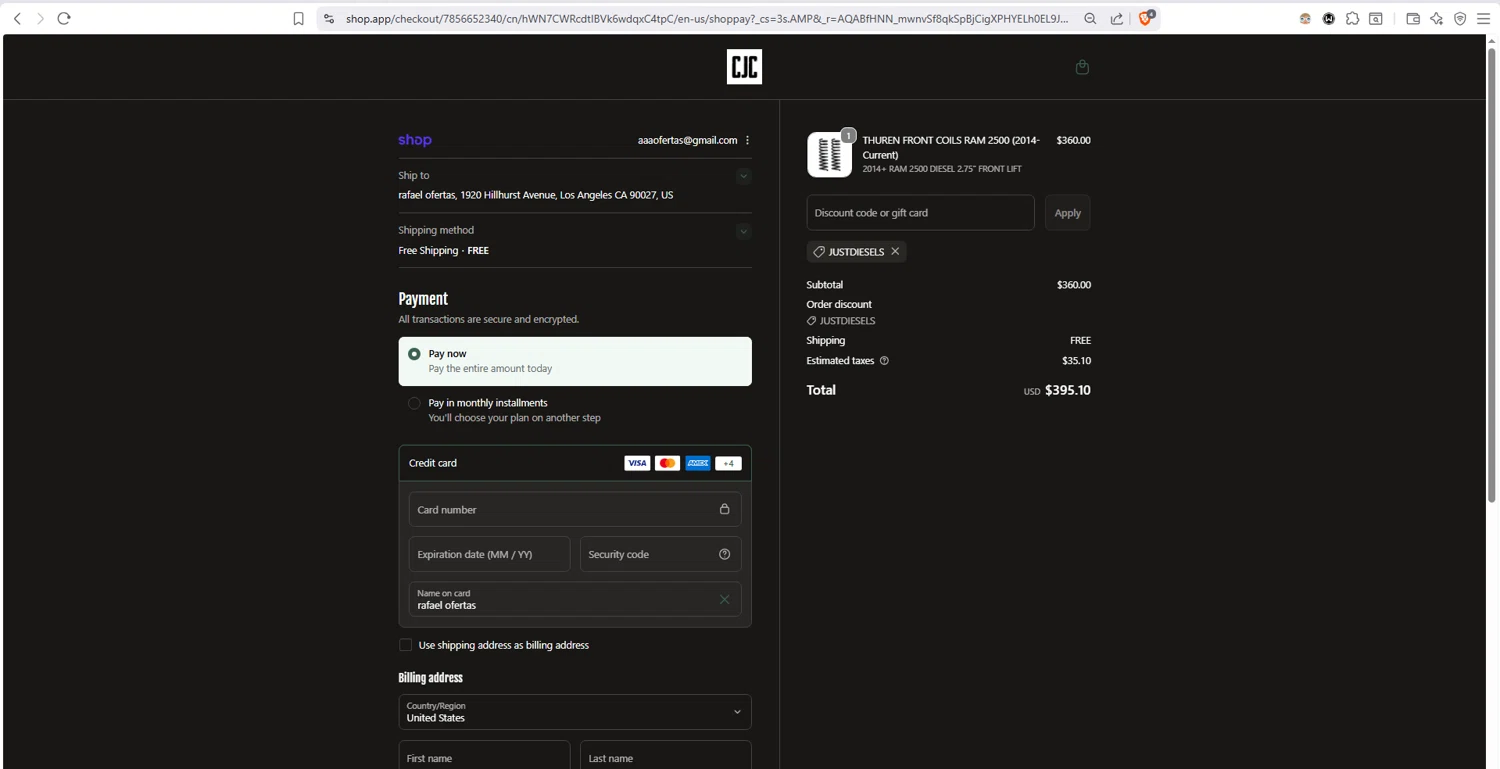Open the Country/Region dropdown
1500x769 pixels.
pyautogui.click(x=575, y=712)
